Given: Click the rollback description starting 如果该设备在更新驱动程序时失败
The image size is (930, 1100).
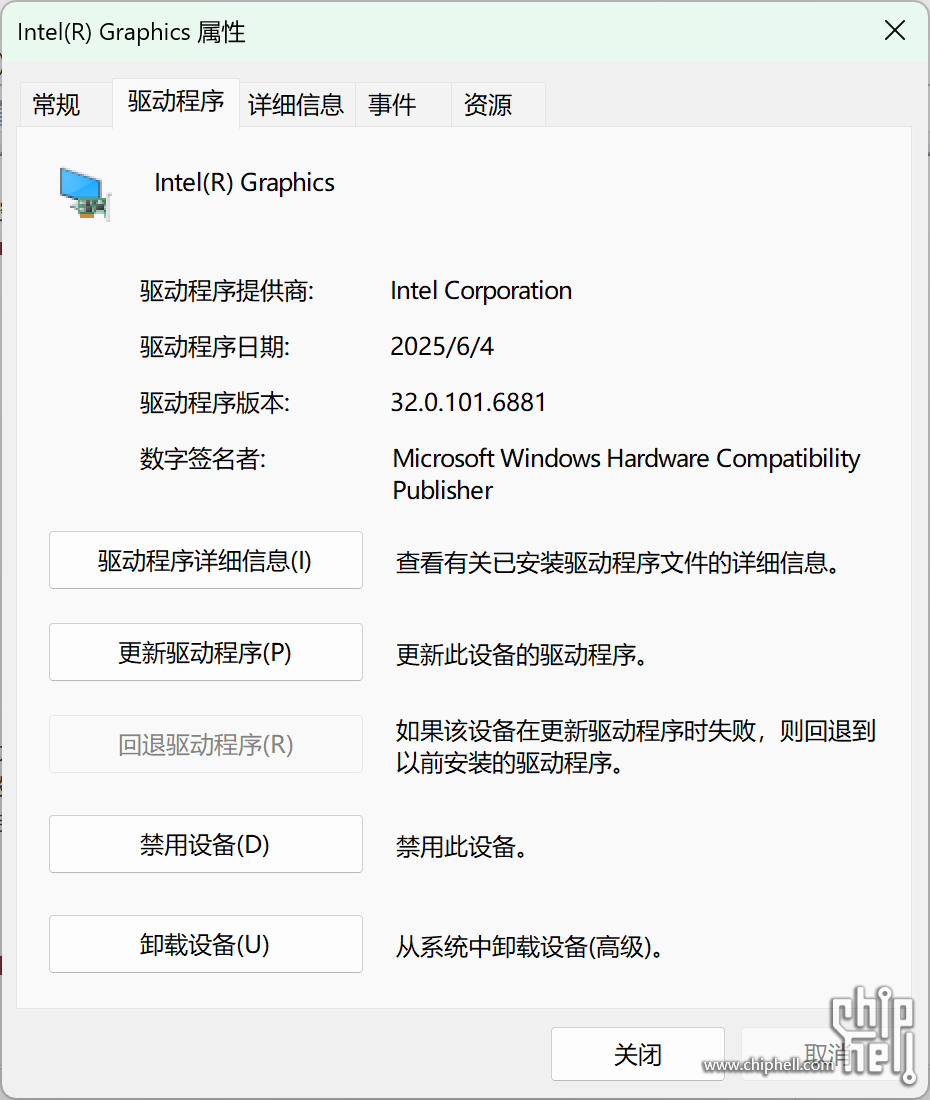Looking at the screenshot, I should (636, 746).
